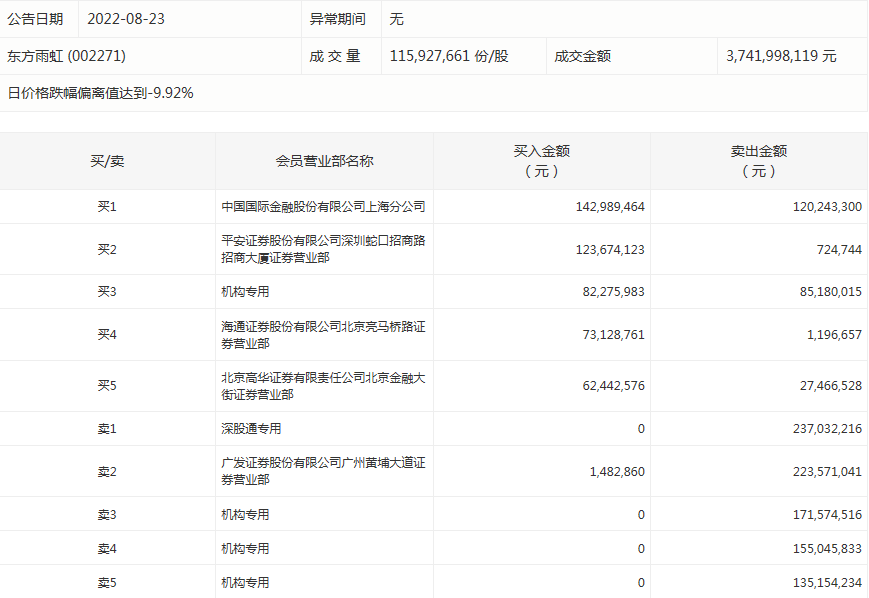869x598 pixels.
Task: Click the 日价格跌幅偏离值达到-9.92% notice text
Action: pyautogui.click(x=100, y=93)
